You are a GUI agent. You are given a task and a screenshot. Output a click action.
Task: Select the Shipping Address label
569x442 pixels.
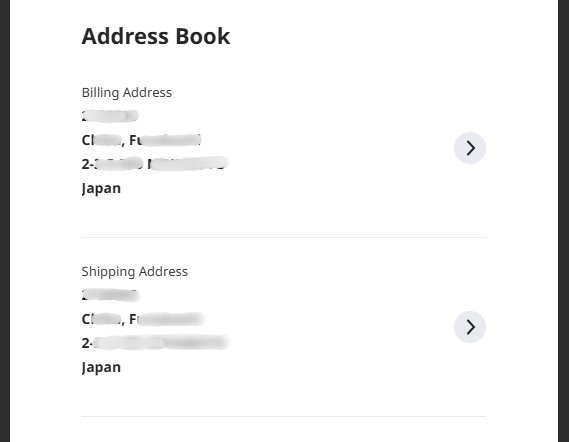point(135,271)
